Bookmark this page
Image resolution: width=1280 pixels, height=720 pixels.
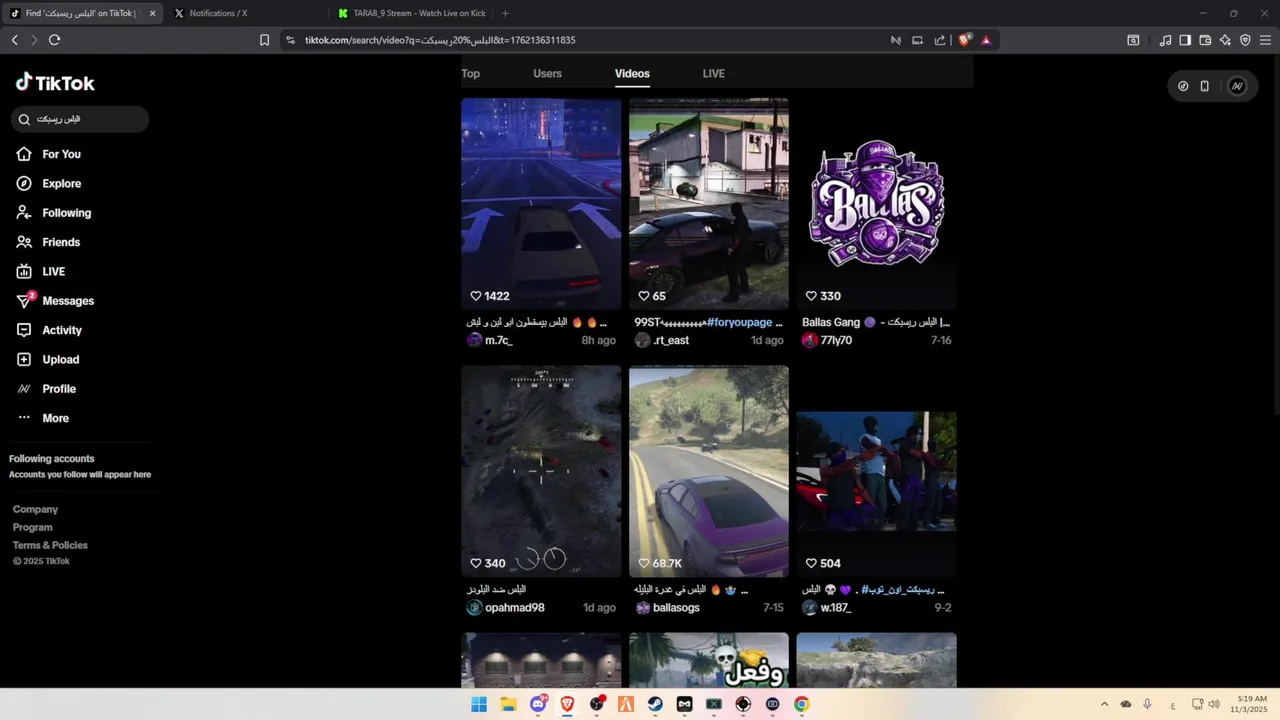(264, 40)
